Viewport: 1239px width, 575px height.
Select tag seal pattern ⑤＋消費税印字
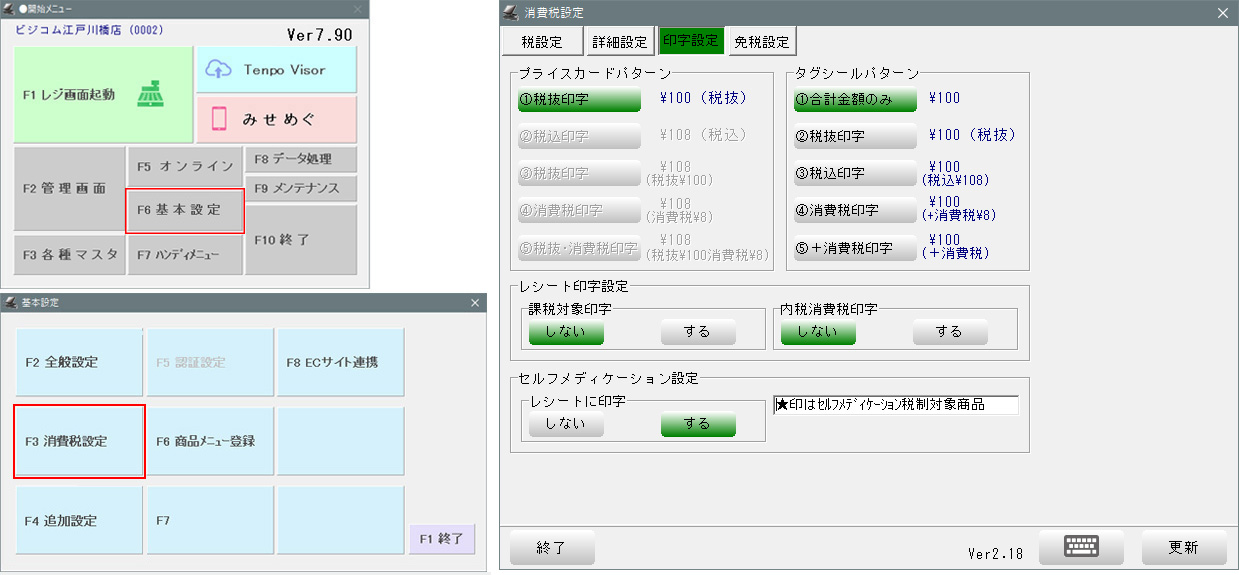(x=854, y=247)
